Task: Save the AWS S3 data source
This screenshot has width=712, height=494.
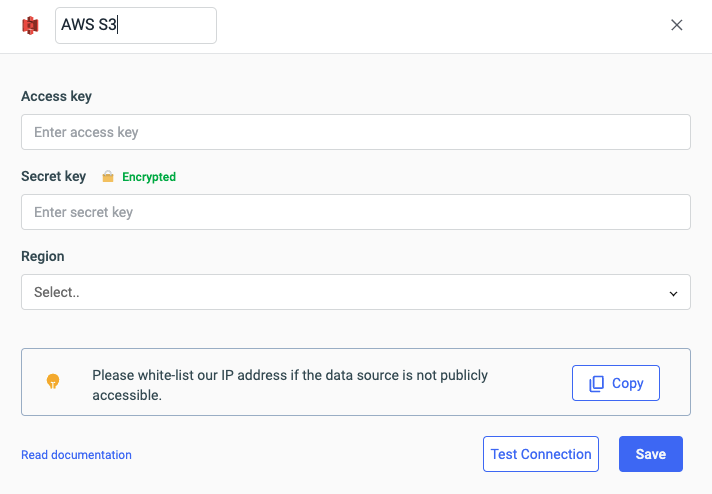Action: click(x=650, y=454)
